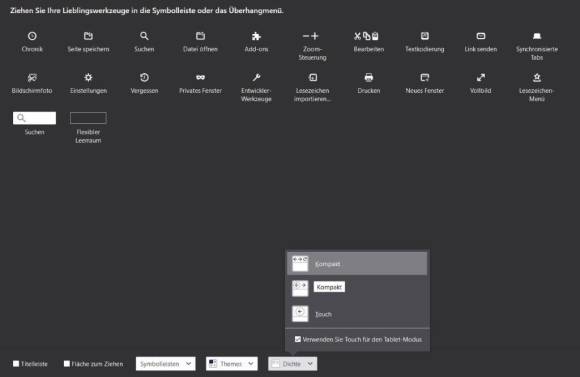Viewport: 580px width, 377px height.
Task: Open the Themes dropdown
Action: 232,364
